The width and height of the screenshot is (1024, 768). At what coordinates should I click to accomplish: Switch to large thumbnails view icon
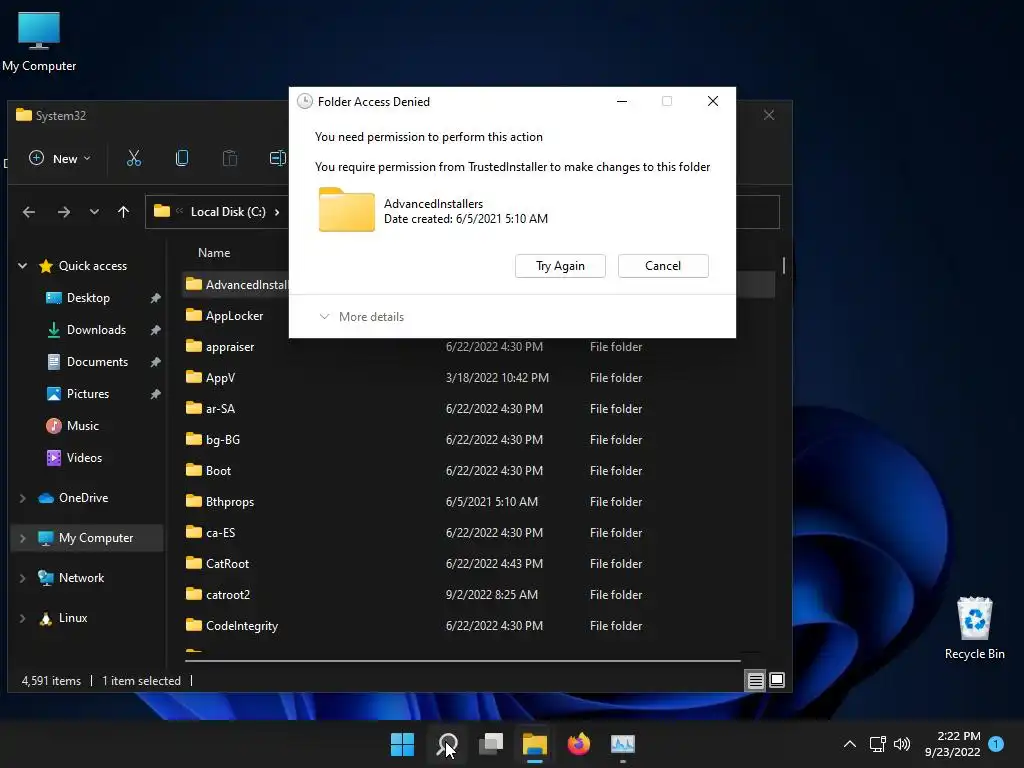[x=776, y=680]
